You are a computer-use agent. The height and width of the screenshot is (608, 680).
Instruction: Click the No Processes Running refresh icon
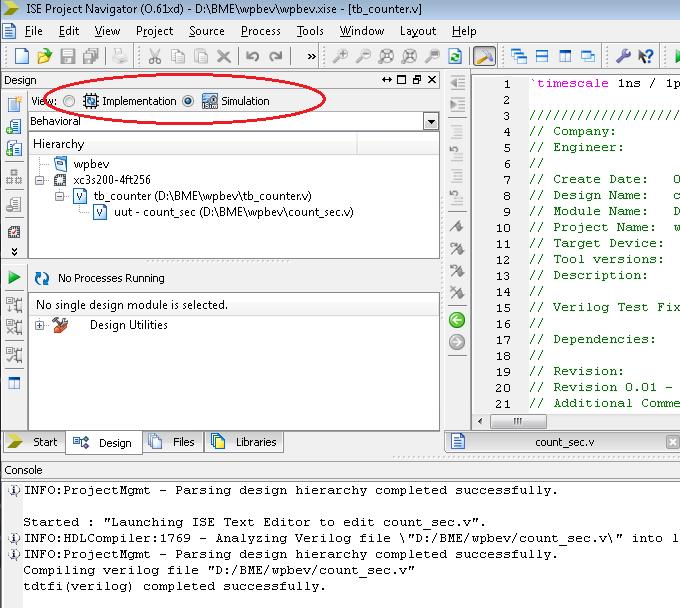click(42, 278)
